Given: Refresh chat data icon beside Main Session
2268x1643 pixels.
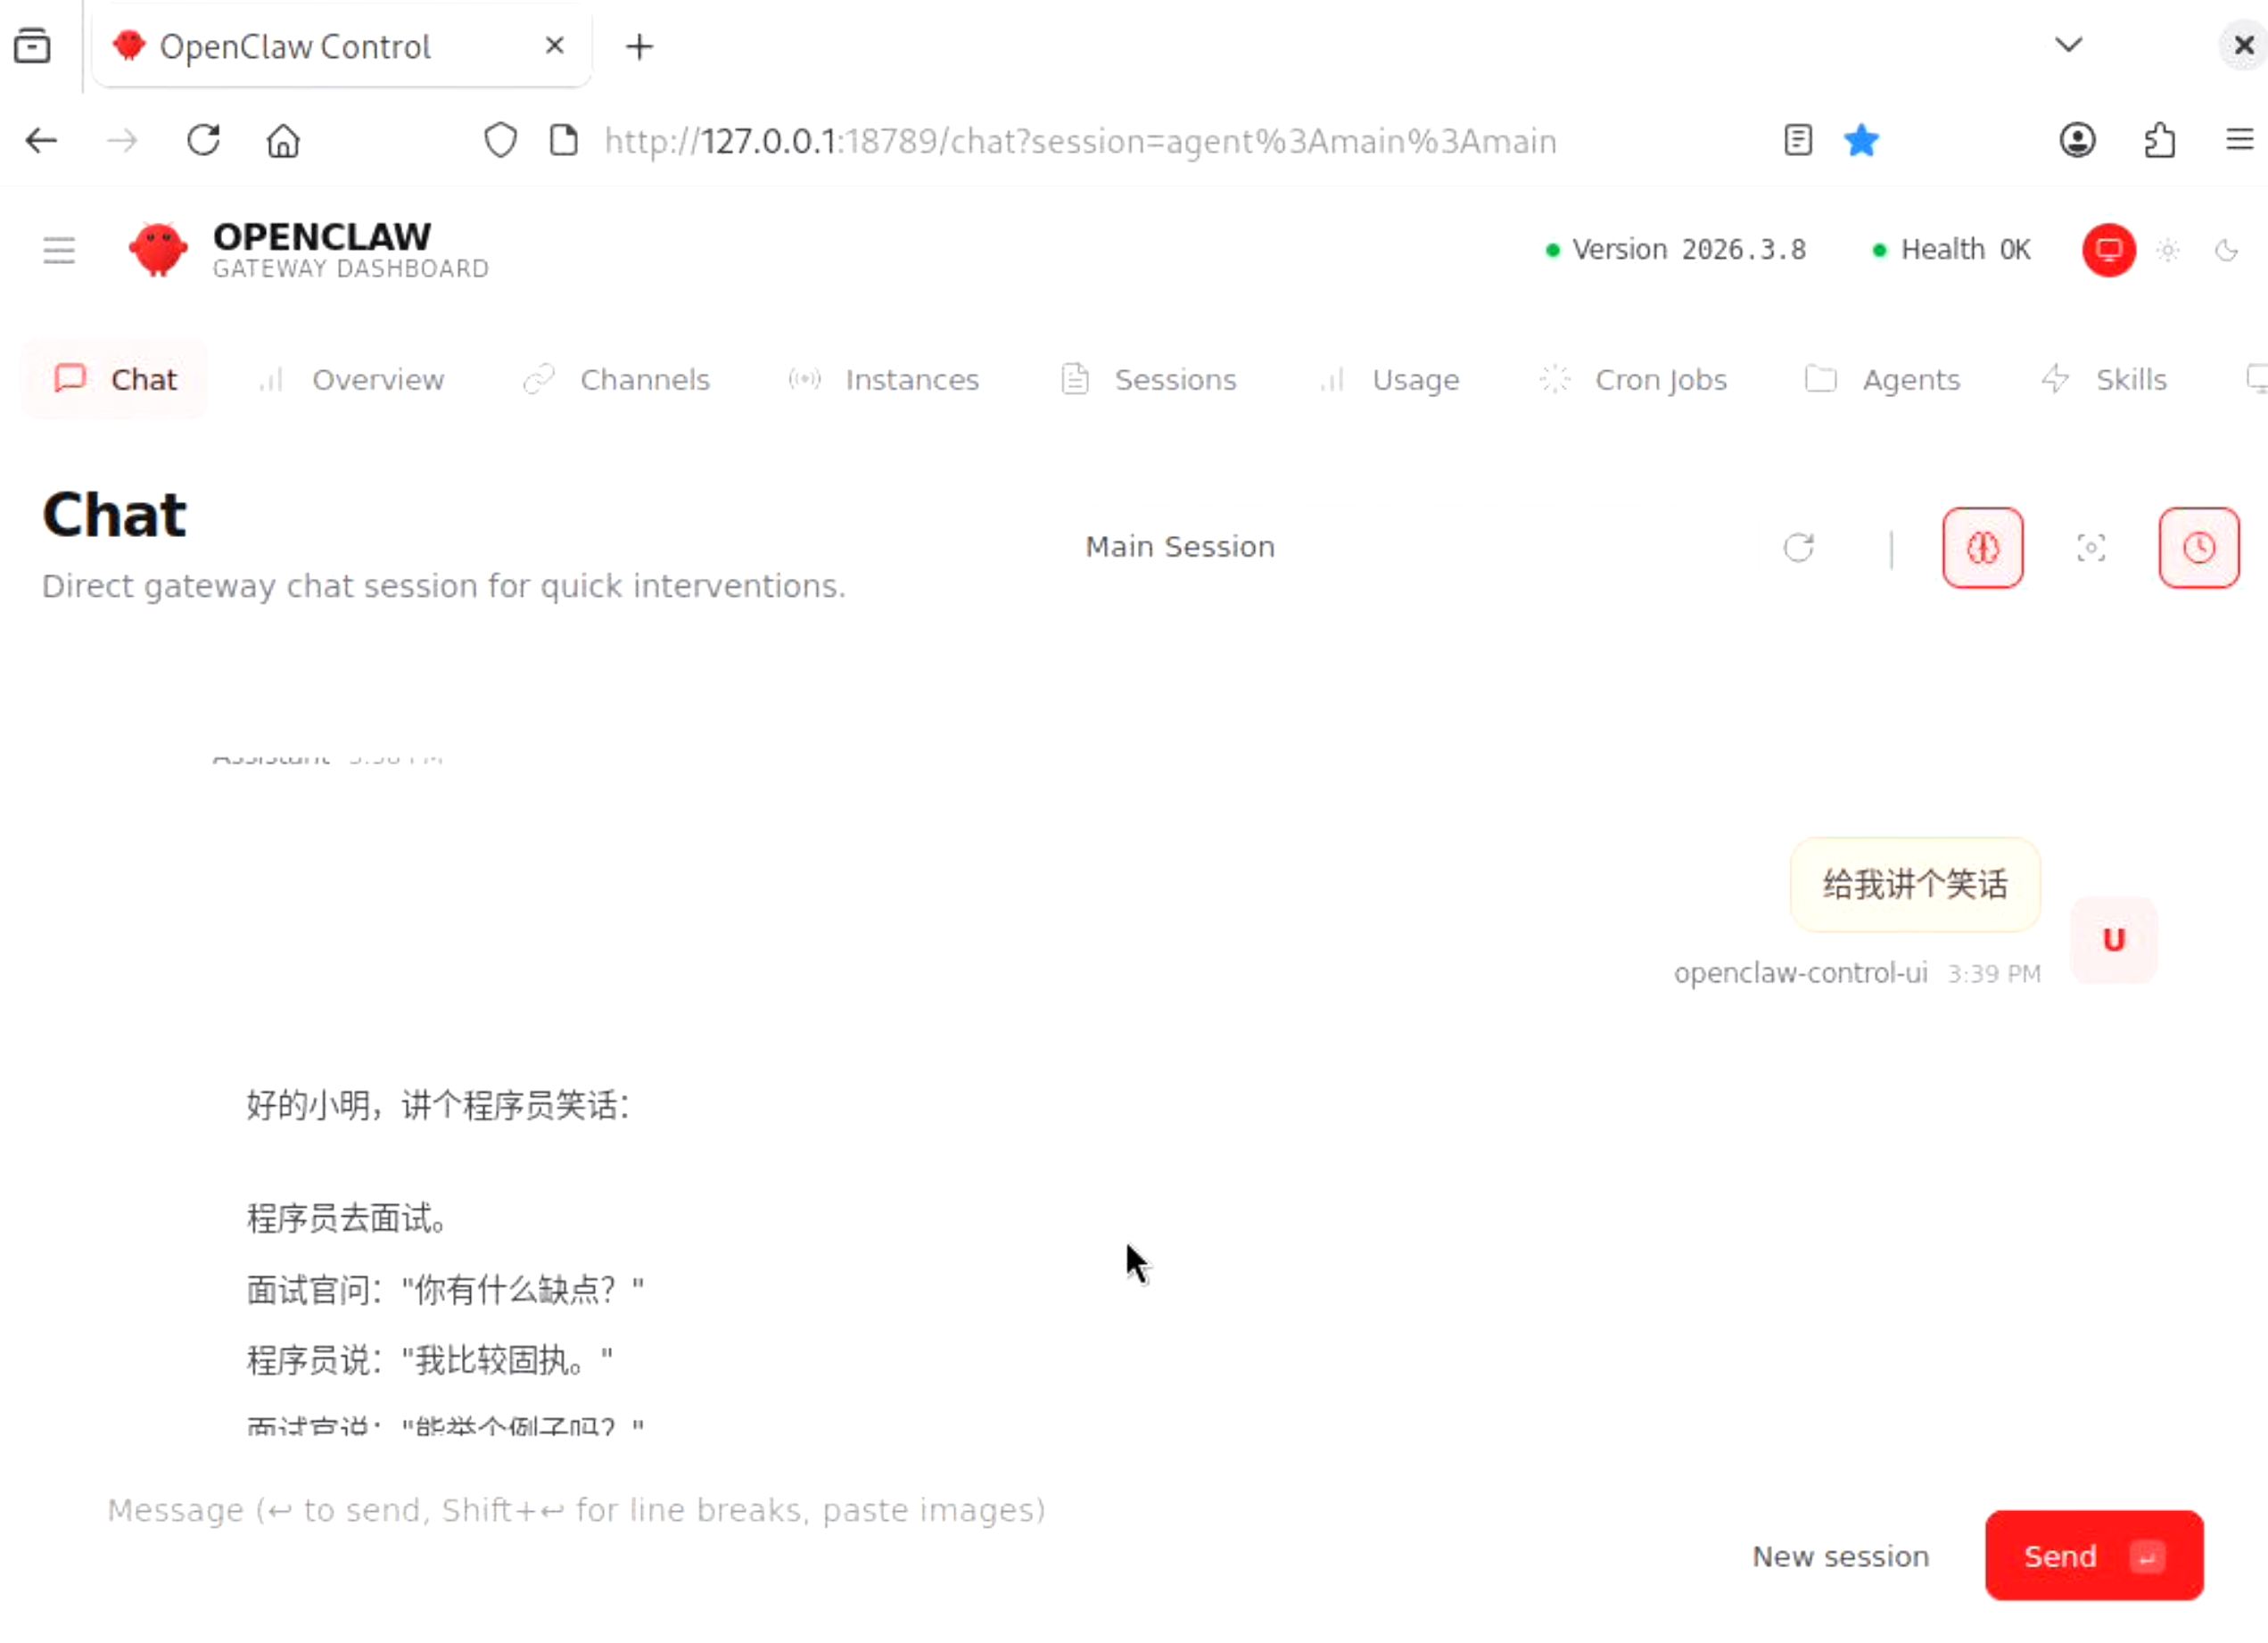Looking at the screenshot, I should tap(1798, 548).
